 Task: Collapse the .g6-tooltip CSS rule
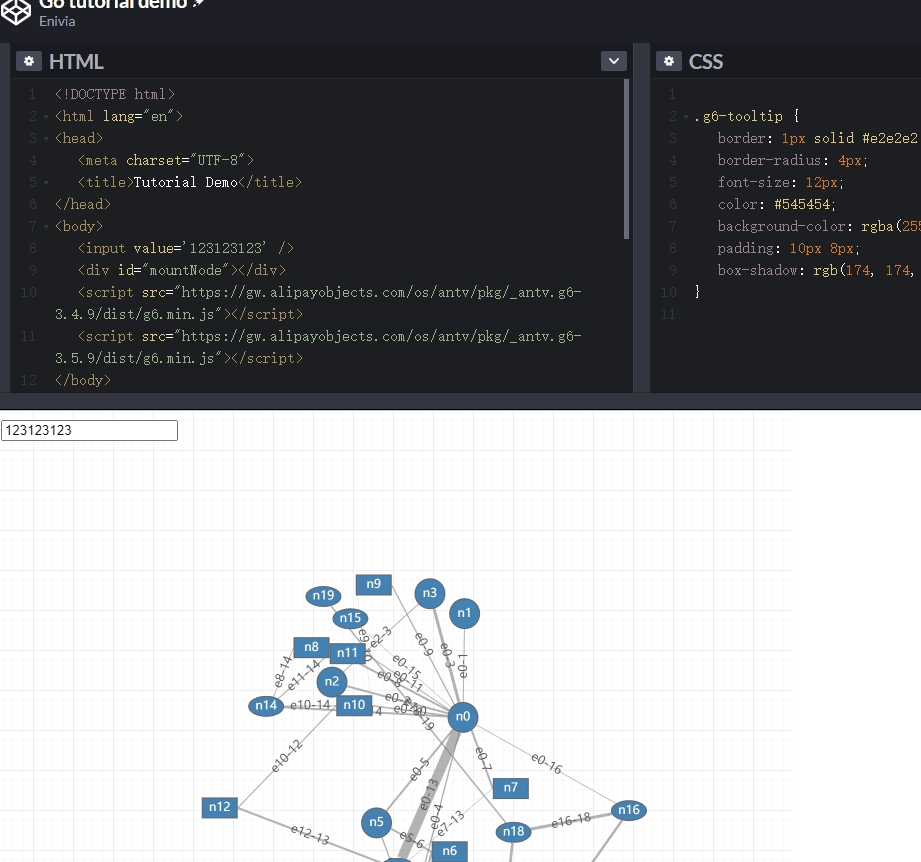coord(686,117)
